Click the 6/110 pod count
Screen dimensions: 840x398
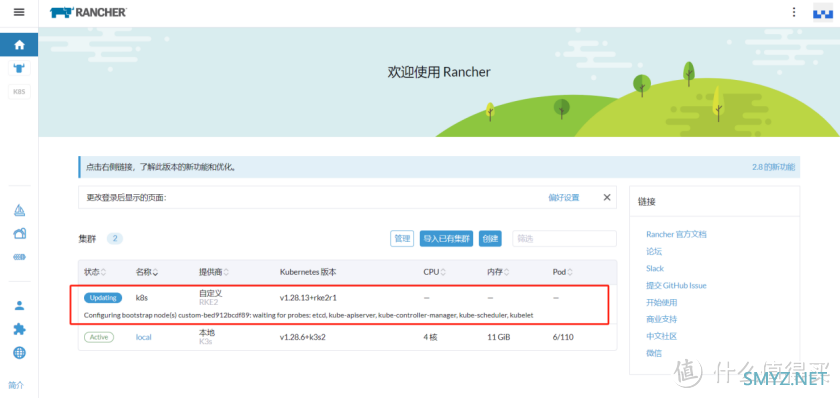[562, 337]
